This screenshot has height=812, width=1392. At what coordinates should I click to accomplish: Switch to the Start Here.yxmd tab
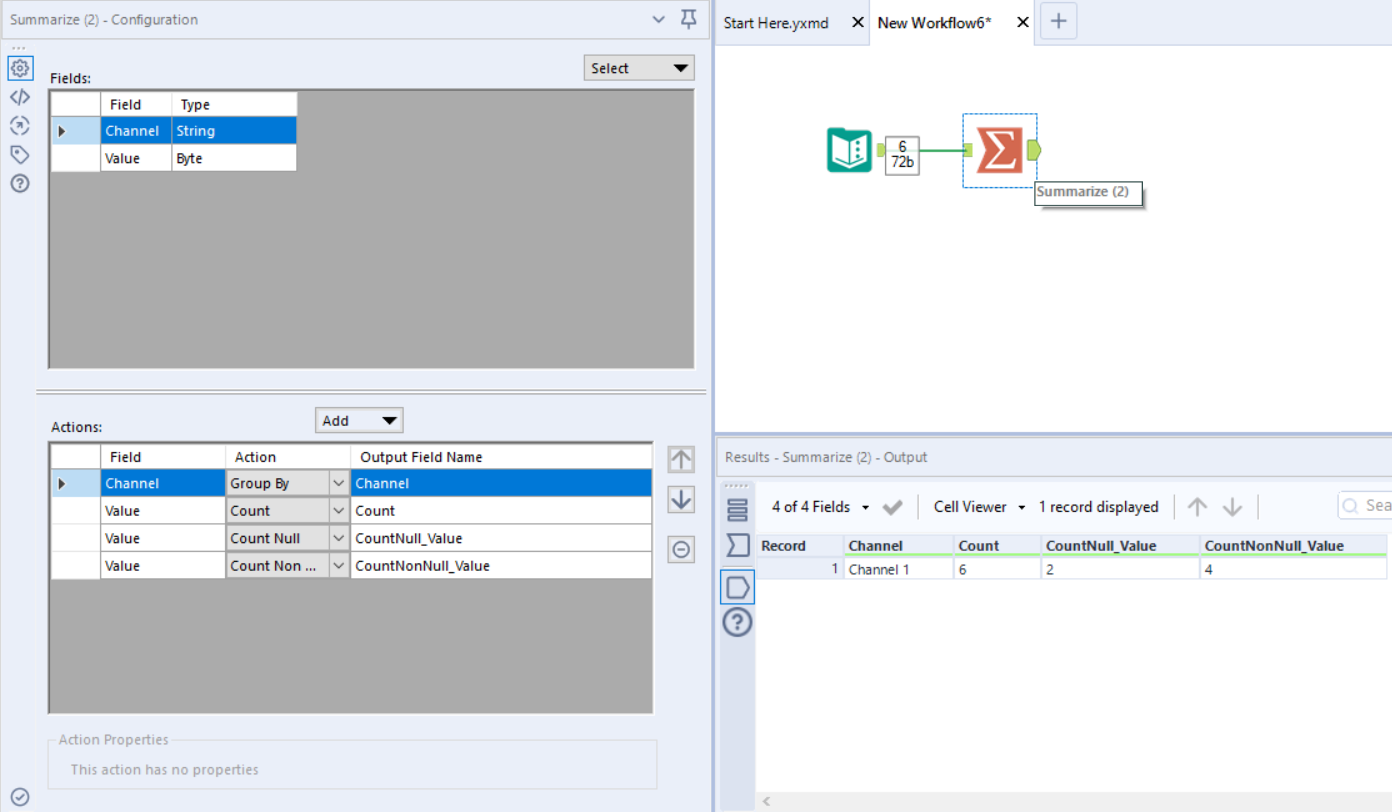coord(780,22)
